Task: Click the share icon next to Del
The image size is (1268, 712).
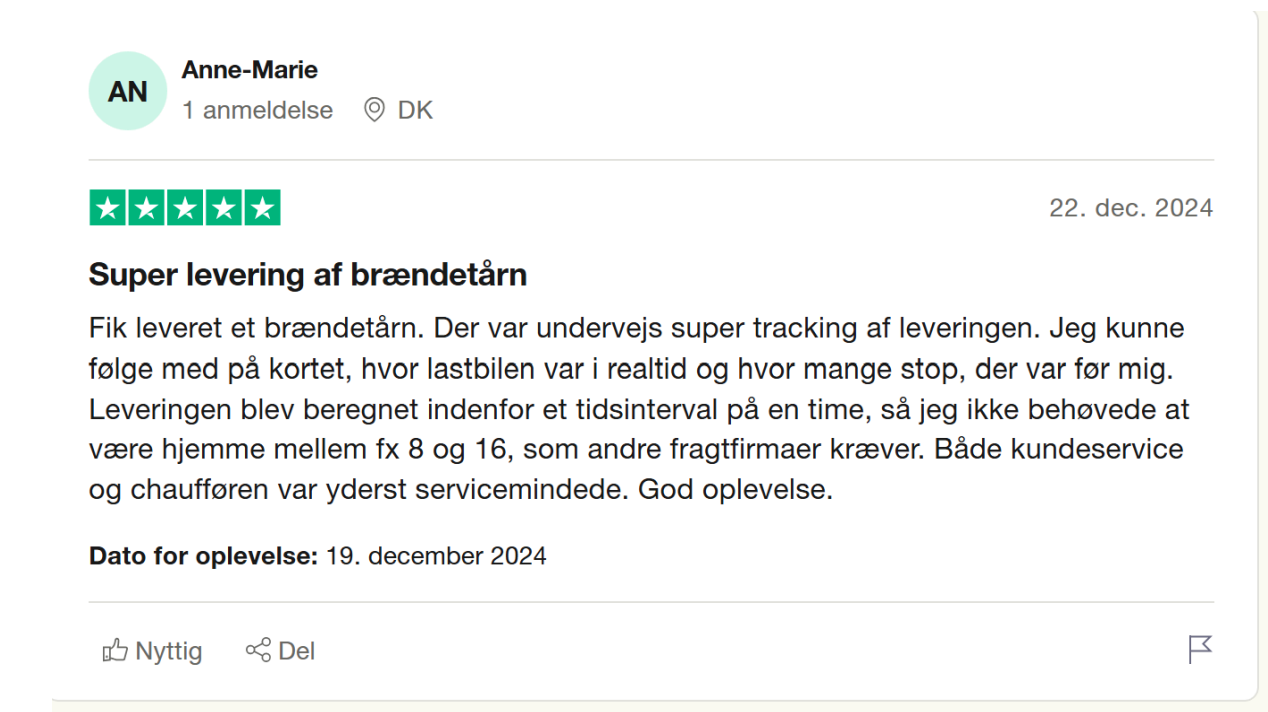Action: coord(258,650)
